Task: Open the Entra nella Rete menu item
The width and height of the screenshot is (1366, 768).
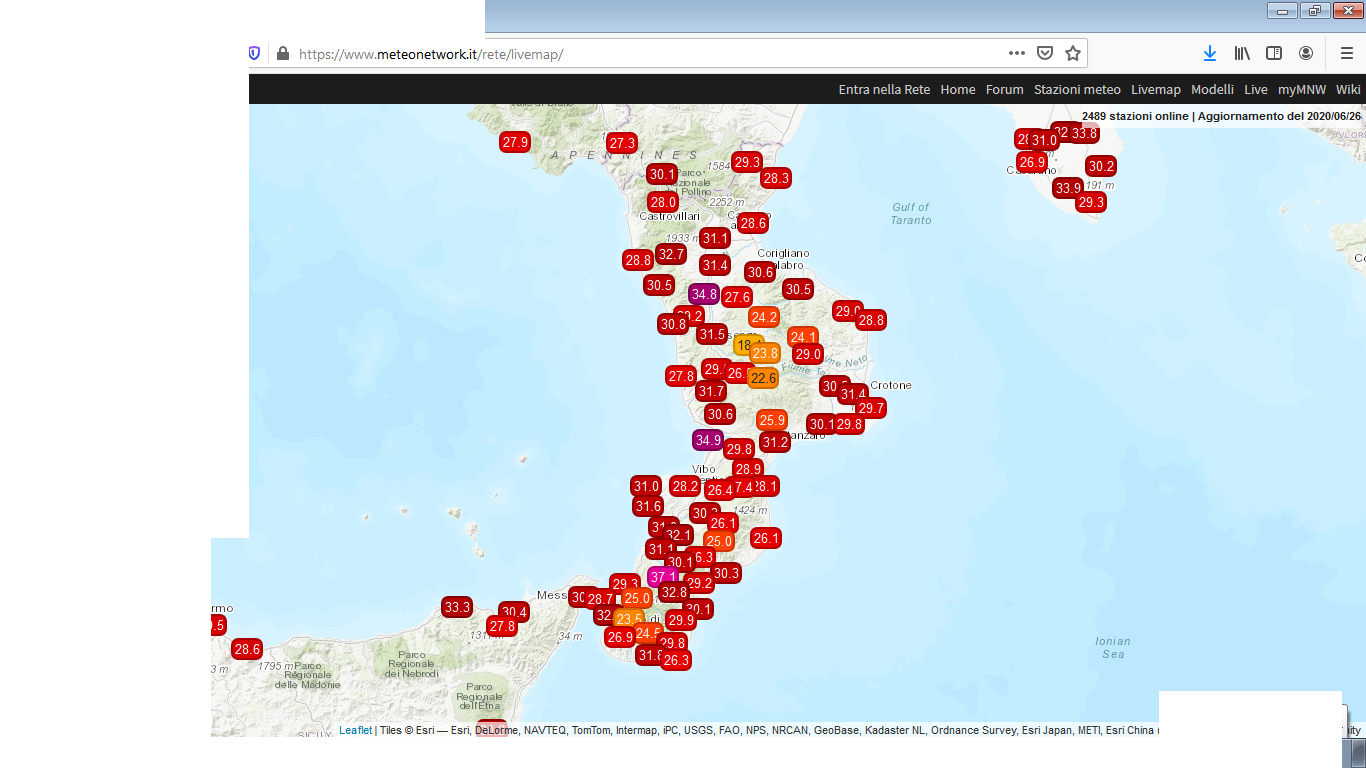Action: pyautogui.click(x=884, y=89)
